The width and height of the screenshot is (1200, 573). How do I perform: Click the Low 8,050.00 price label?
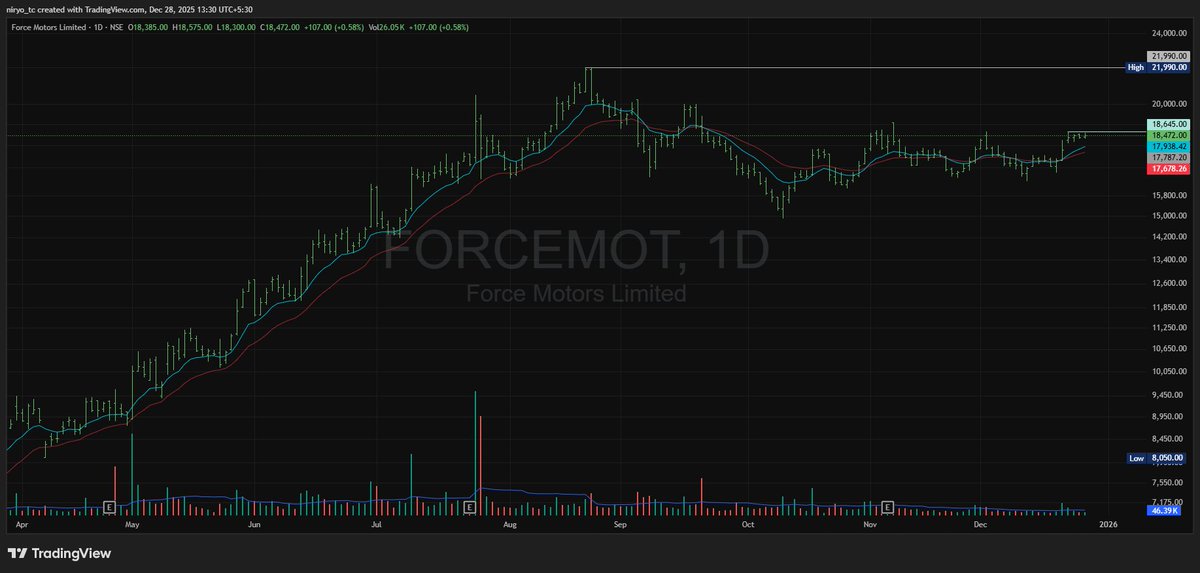coord(1157,458)
